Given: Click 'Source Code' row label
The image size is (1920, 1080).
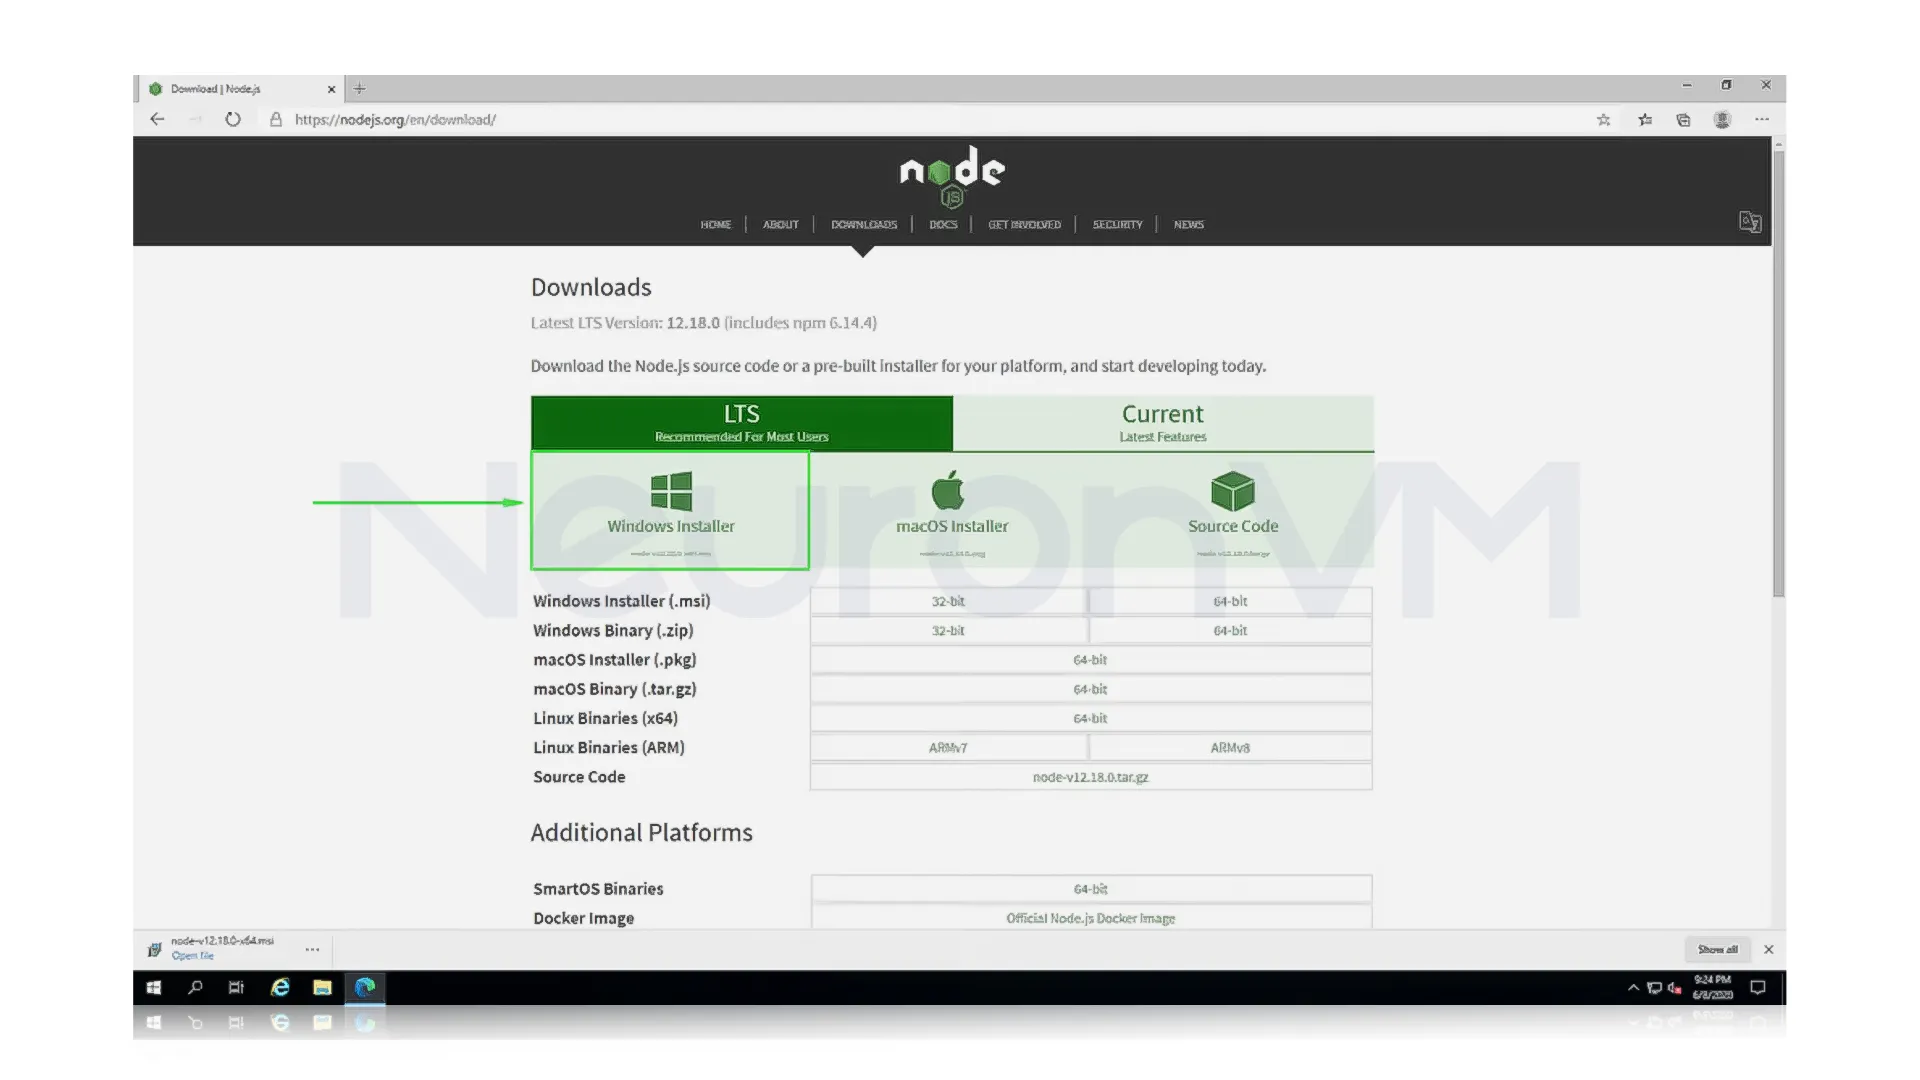Looking at the screenshot, I should 579,777.
